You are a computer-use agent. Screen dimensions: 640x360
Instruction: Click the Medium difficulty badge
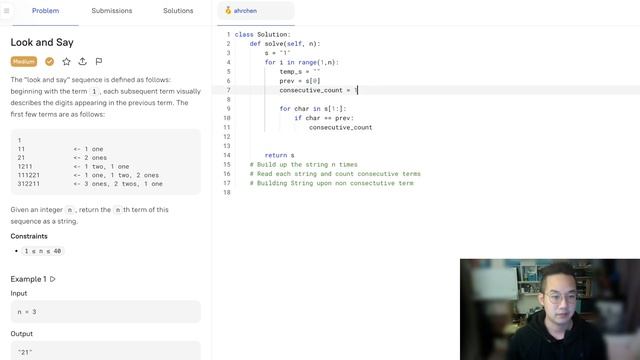(x=24, y=62)
